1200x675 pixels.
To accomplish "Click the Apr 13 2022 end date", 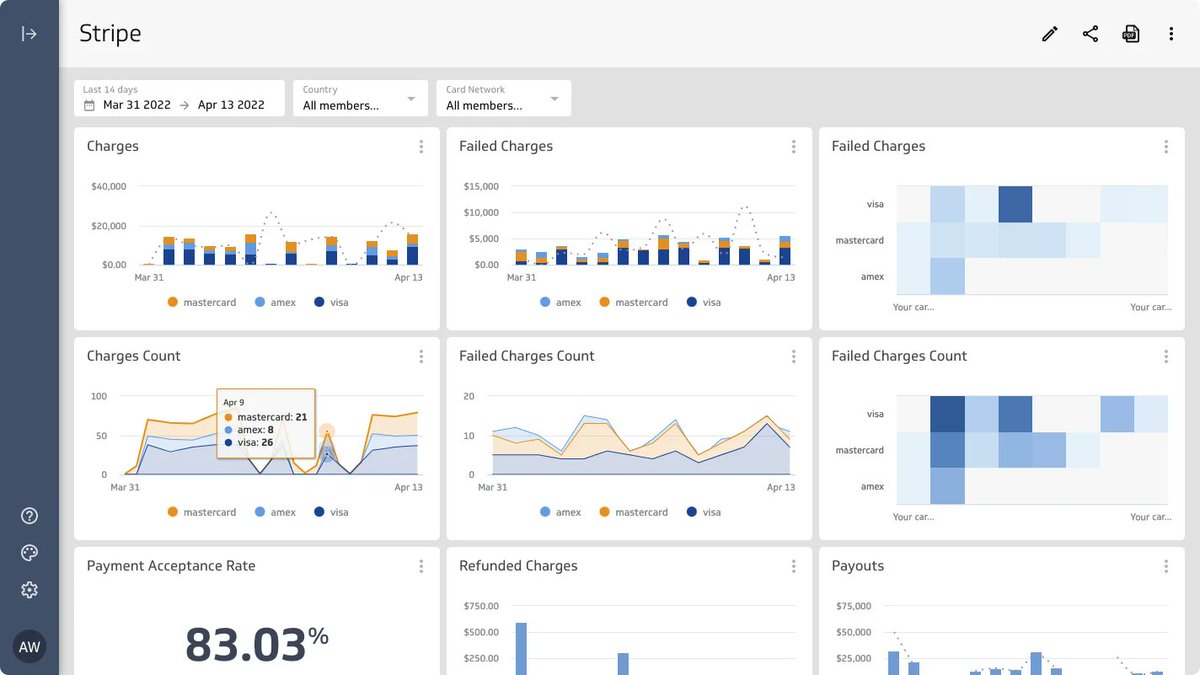I will 231,105.
